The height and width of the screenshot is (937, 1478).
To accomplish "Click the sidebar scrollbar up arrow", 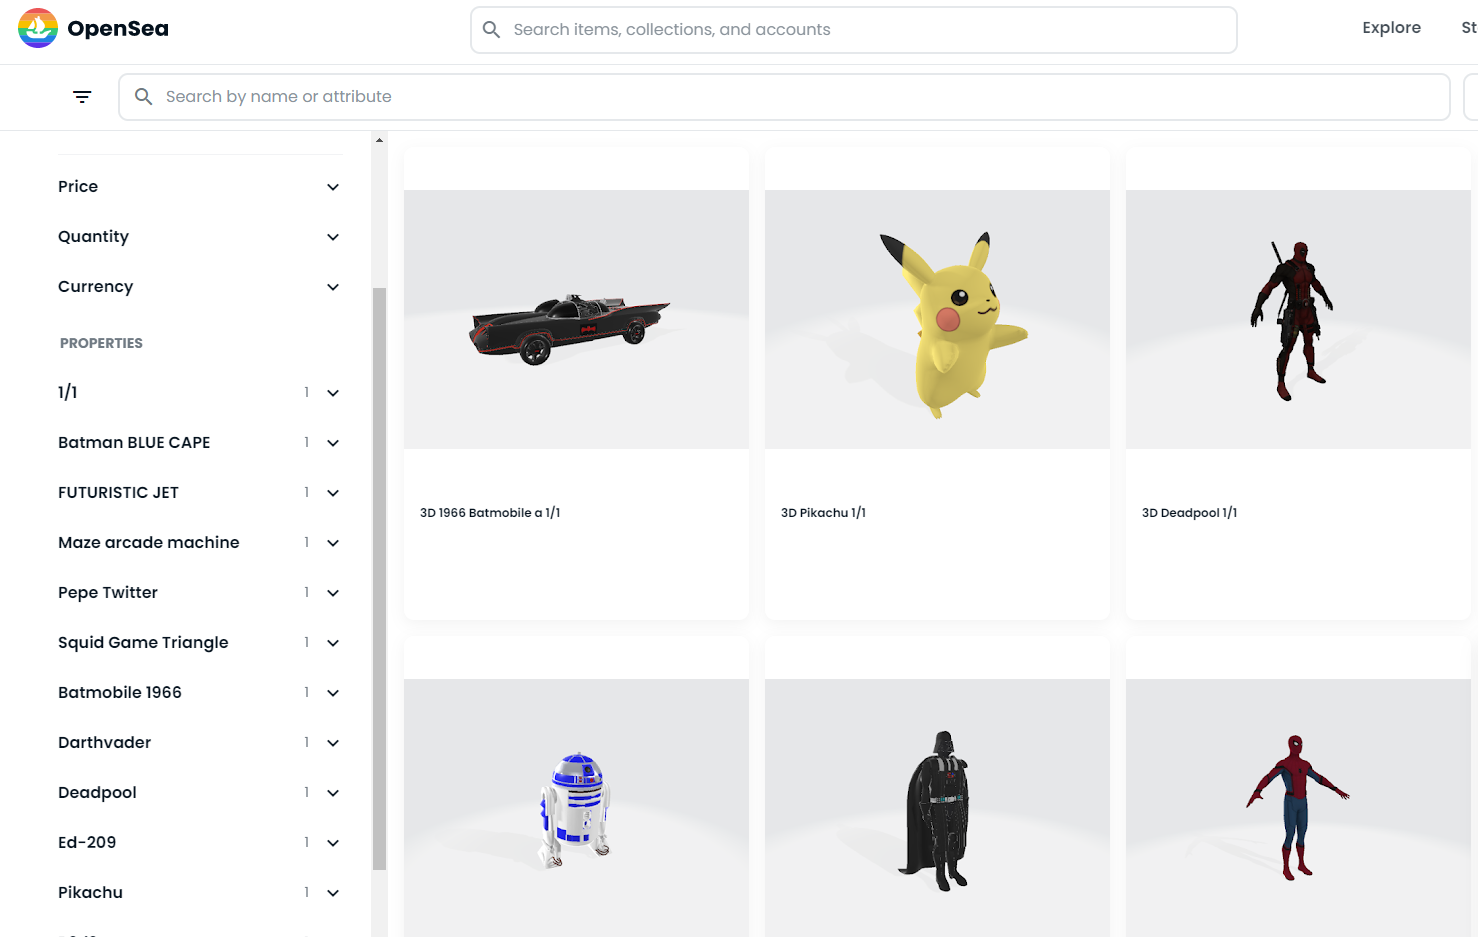I will coord(379,140).
